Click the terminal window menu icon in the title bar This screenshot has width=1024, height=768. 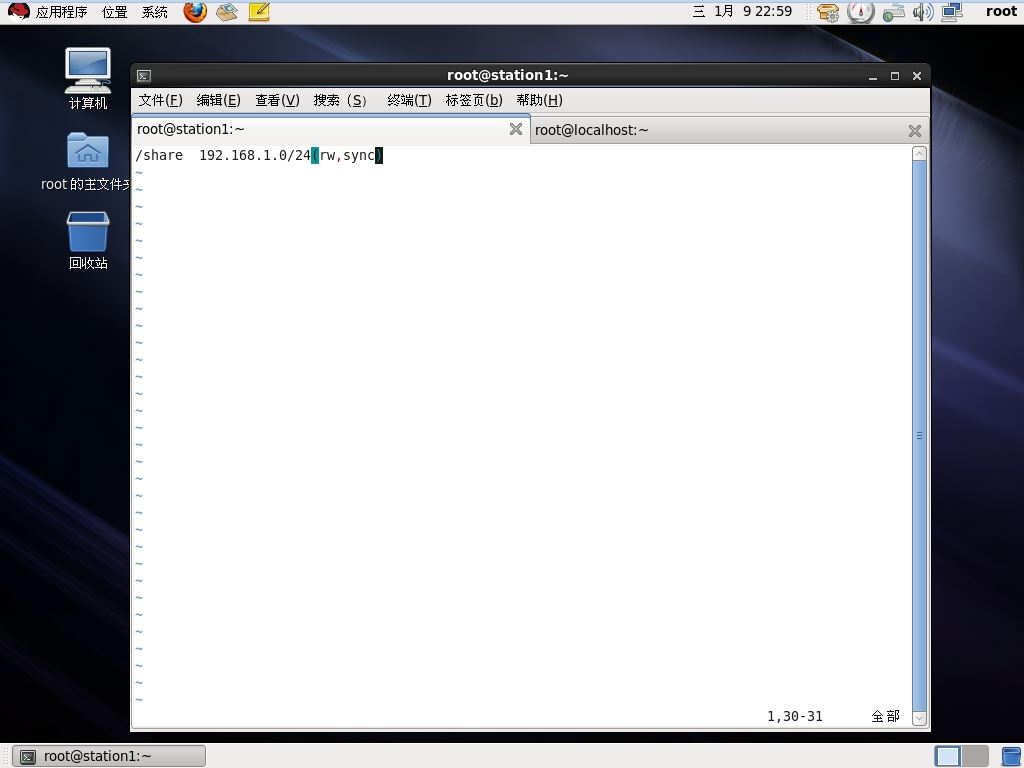(x=144, y=76)
